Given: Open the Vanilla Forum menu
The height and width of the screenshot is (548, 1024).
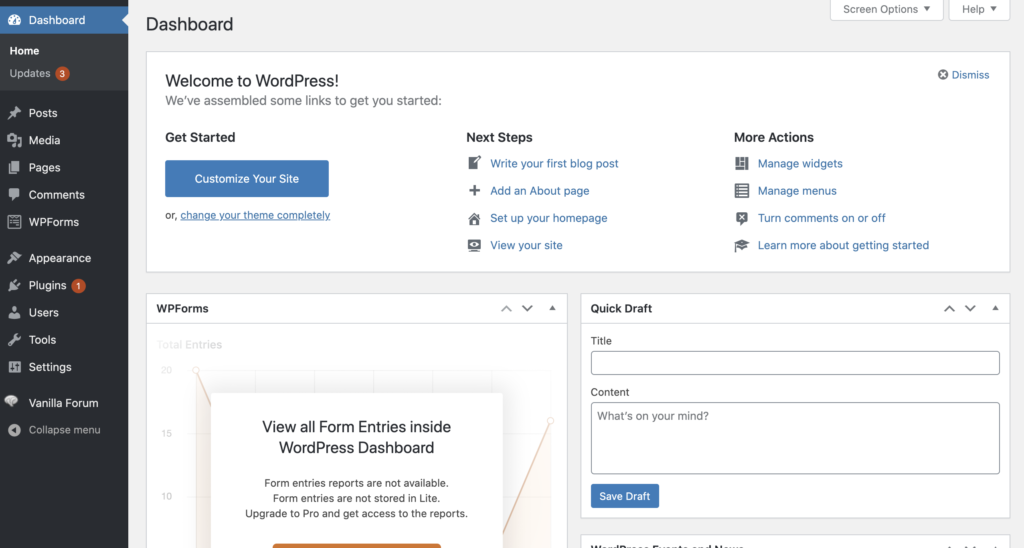Looking at the screenshot, I should tap(64, 403).
